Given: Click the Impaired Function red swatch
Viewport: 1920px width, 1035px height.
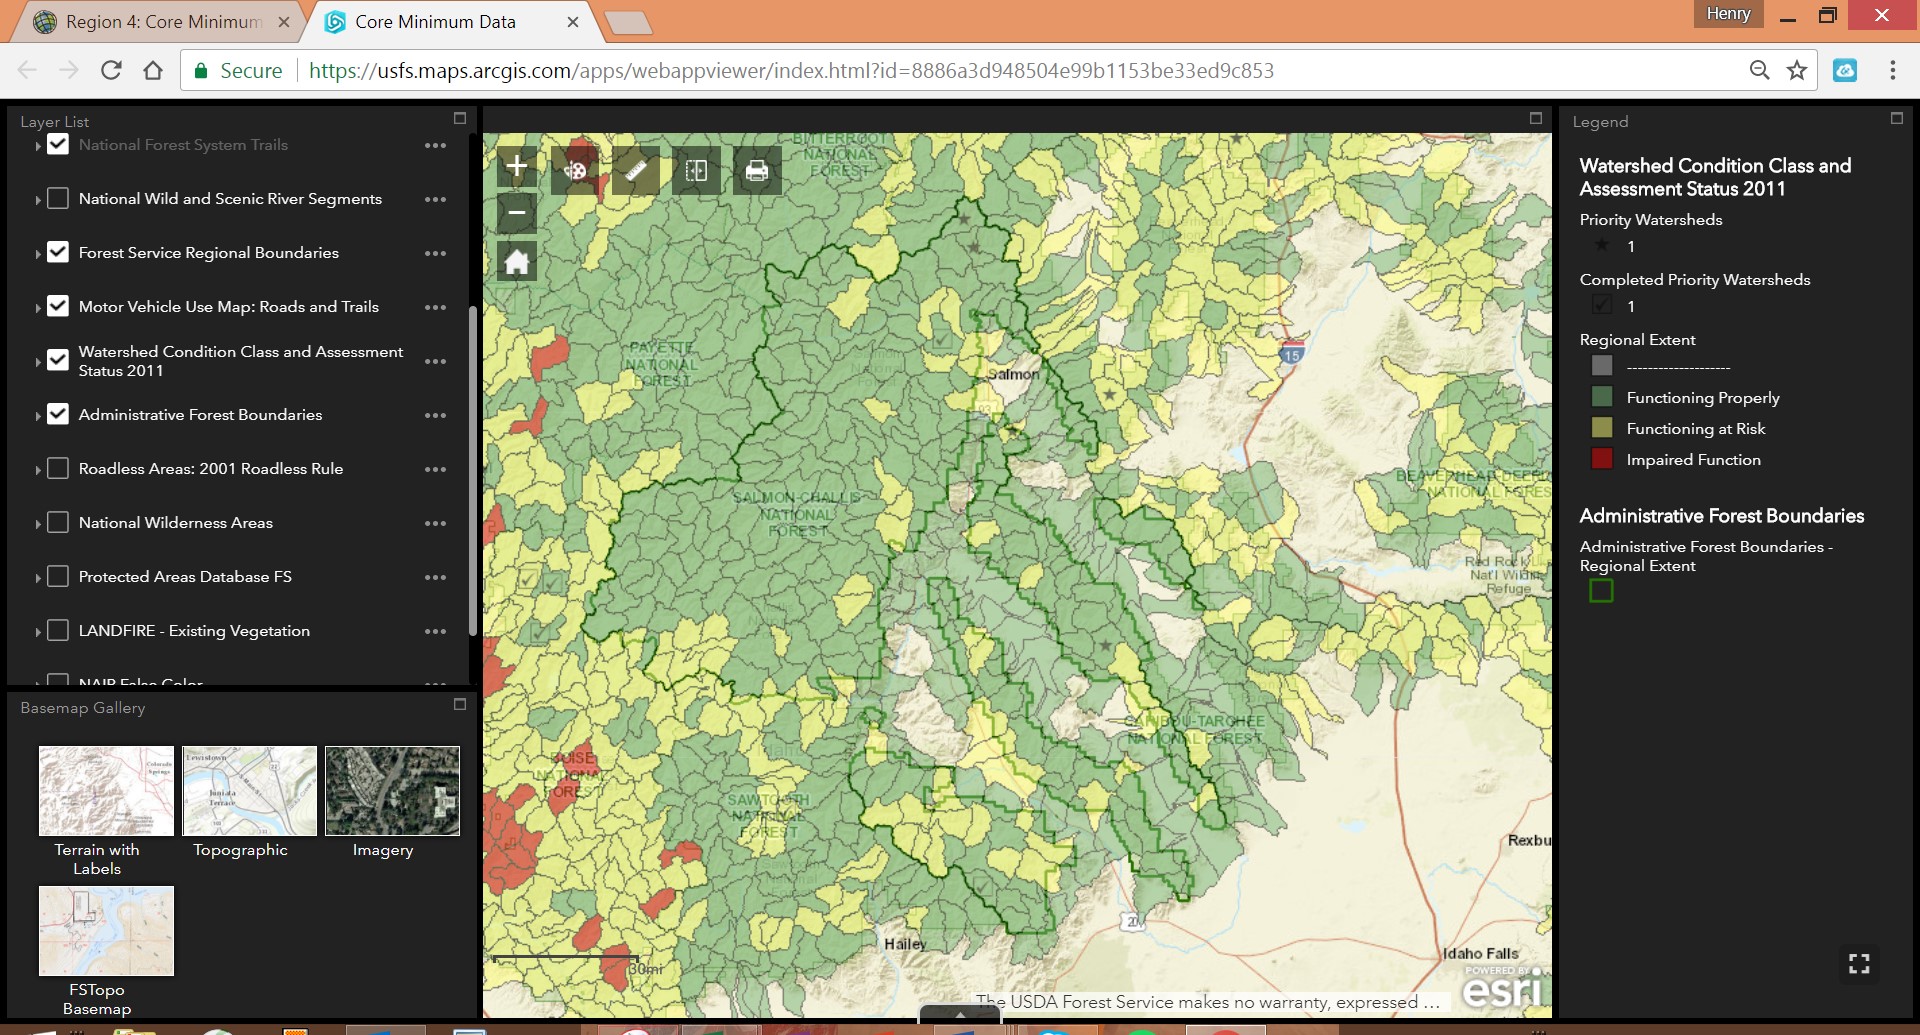Looking at the screenshot, I should (1602, 459).
